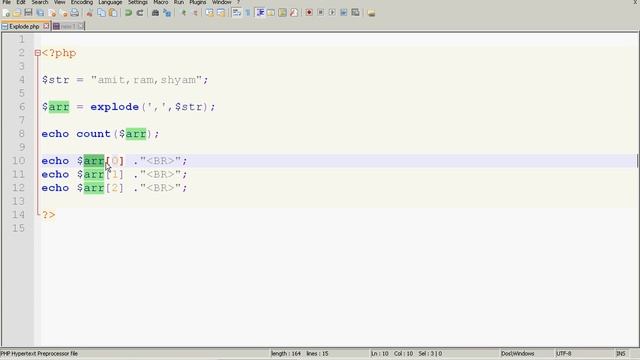Close the new 1 tab
Image resolution: width=640 pixels, height=360 pixels.
80,27
